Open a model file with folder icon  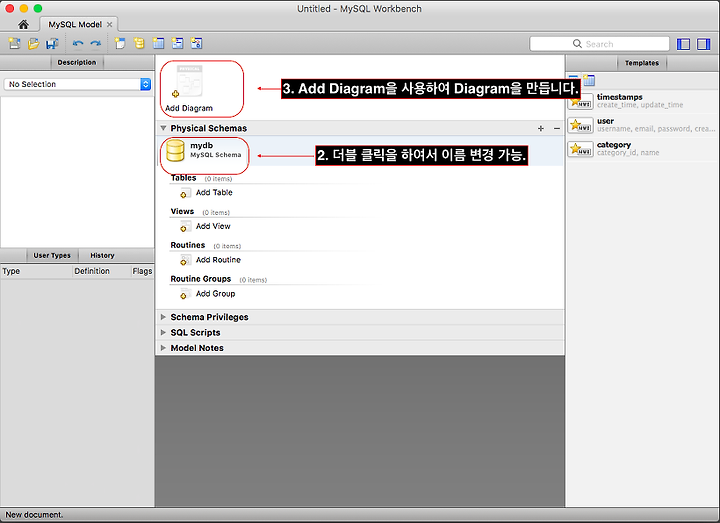tap(34, 44)
